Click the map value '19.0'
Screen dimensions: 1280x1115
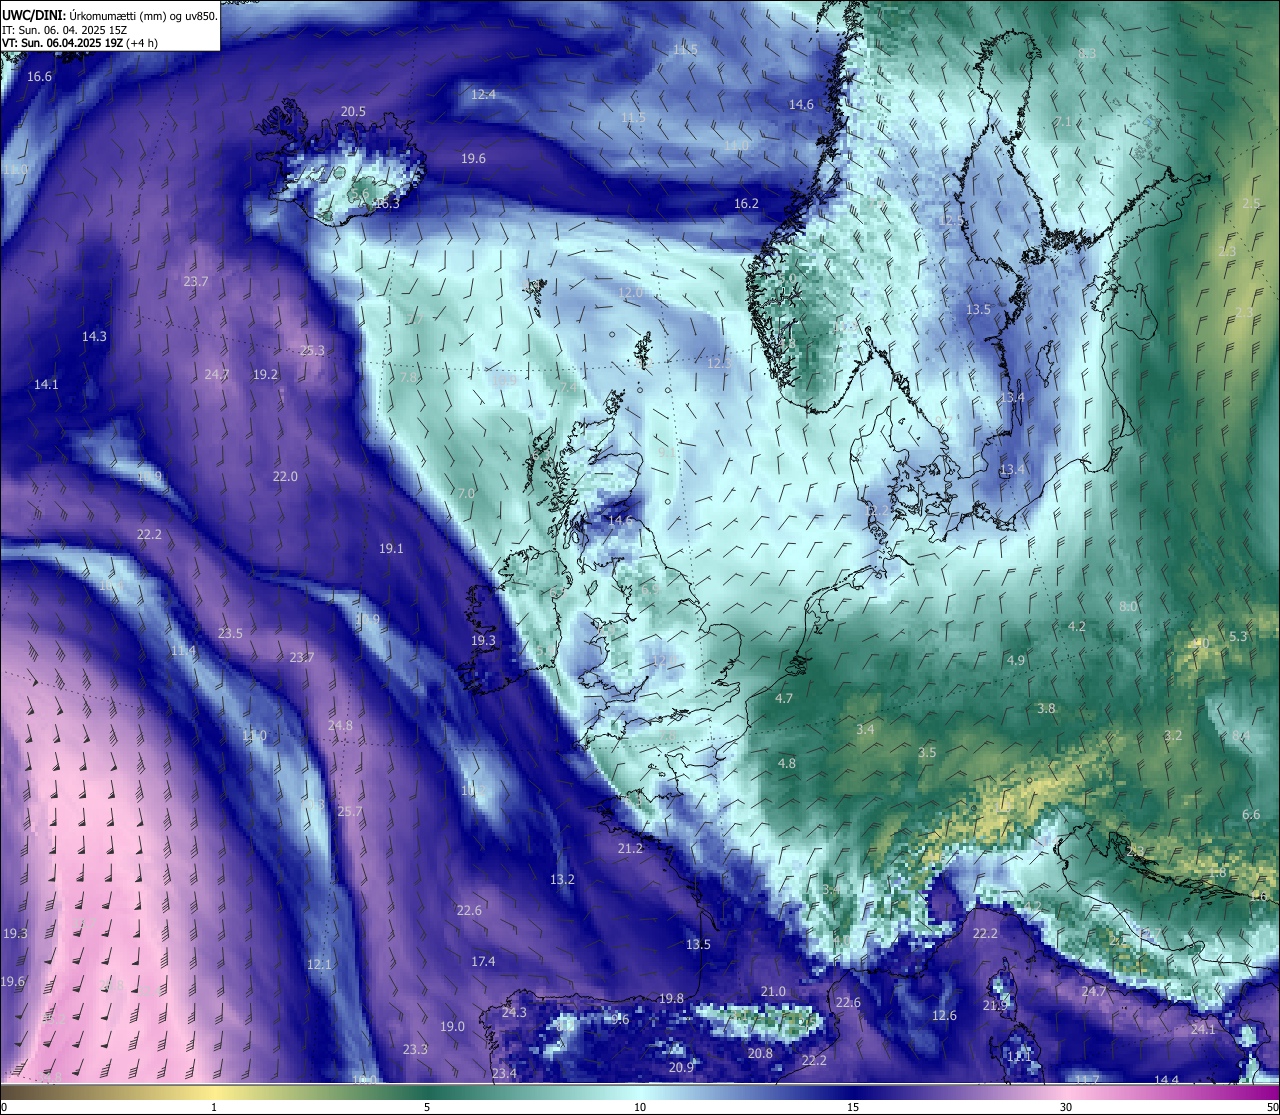[452, 1026]
